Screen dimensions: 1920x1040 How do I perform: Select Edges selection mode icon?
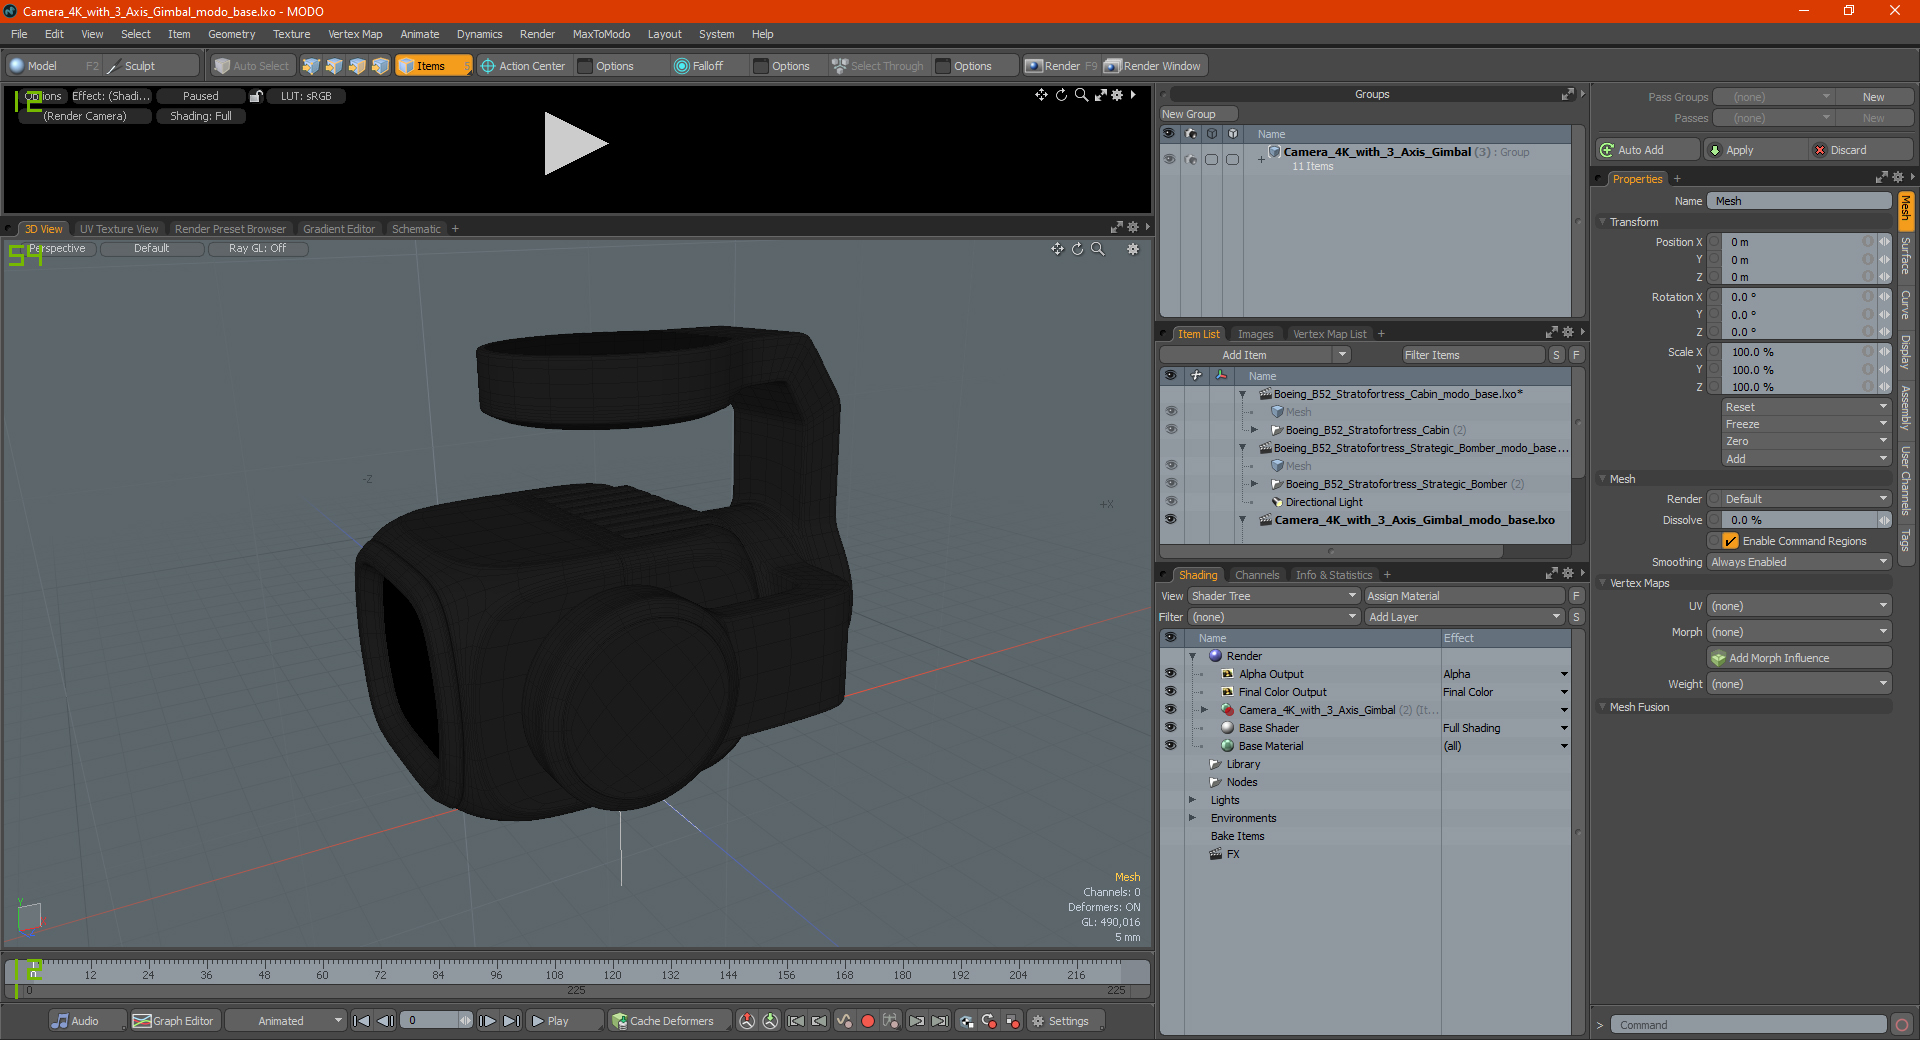tap(334, 66)
